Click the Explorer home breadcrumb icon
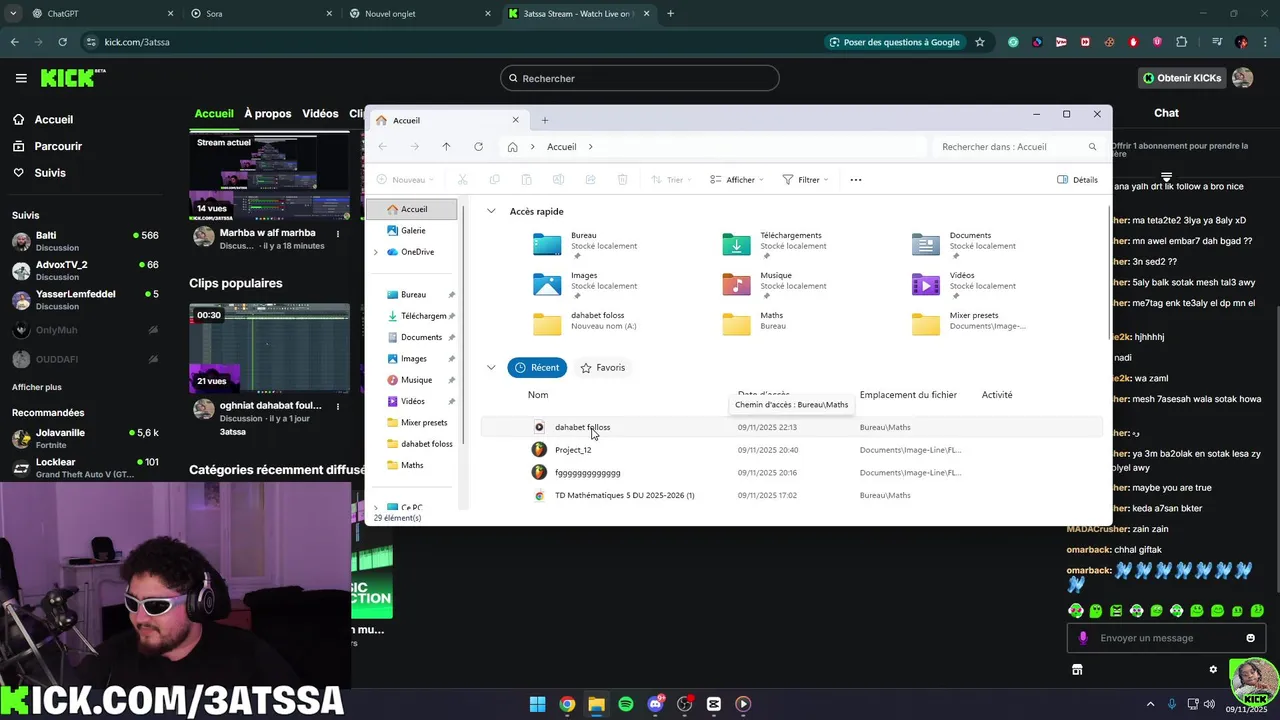This screenshot has height=720, width=1280. 512,147
